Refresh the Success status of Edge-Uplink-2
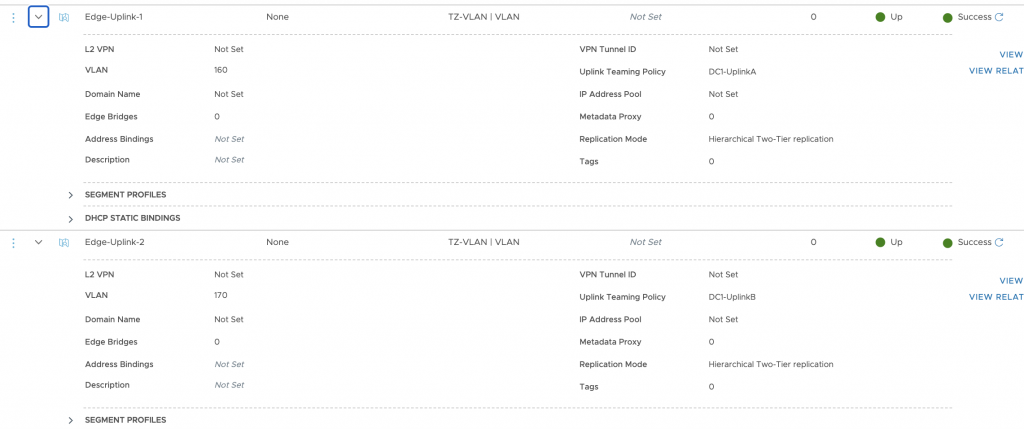The height and width of the screenshot is (429, 1024). 999,242
